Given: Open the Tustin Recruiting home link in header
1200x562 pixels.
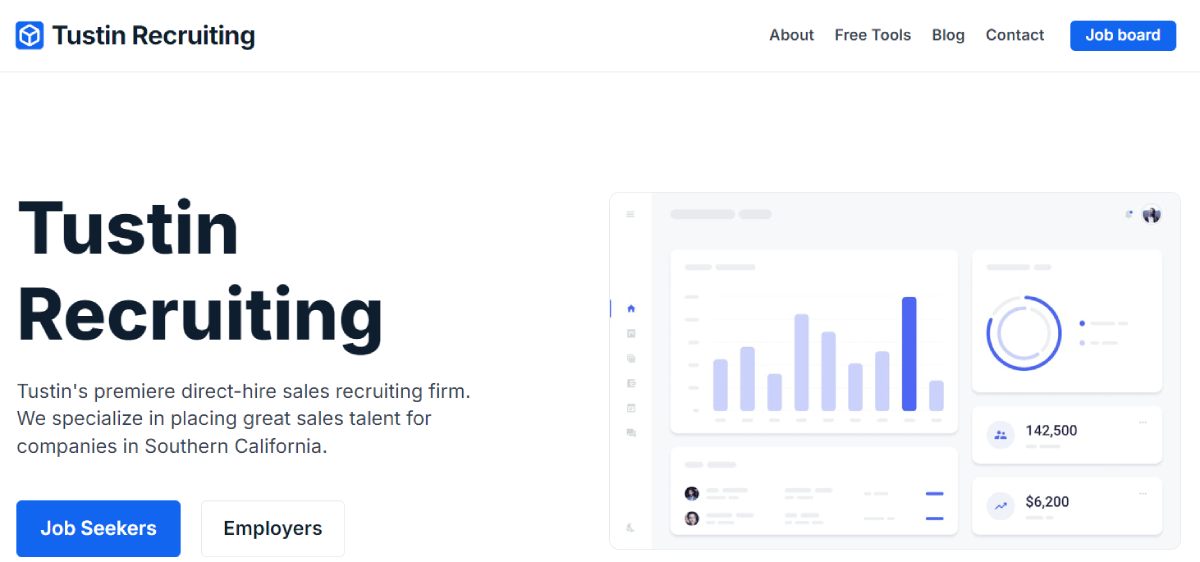Looking at the screenshot, I should pos(136,36).
